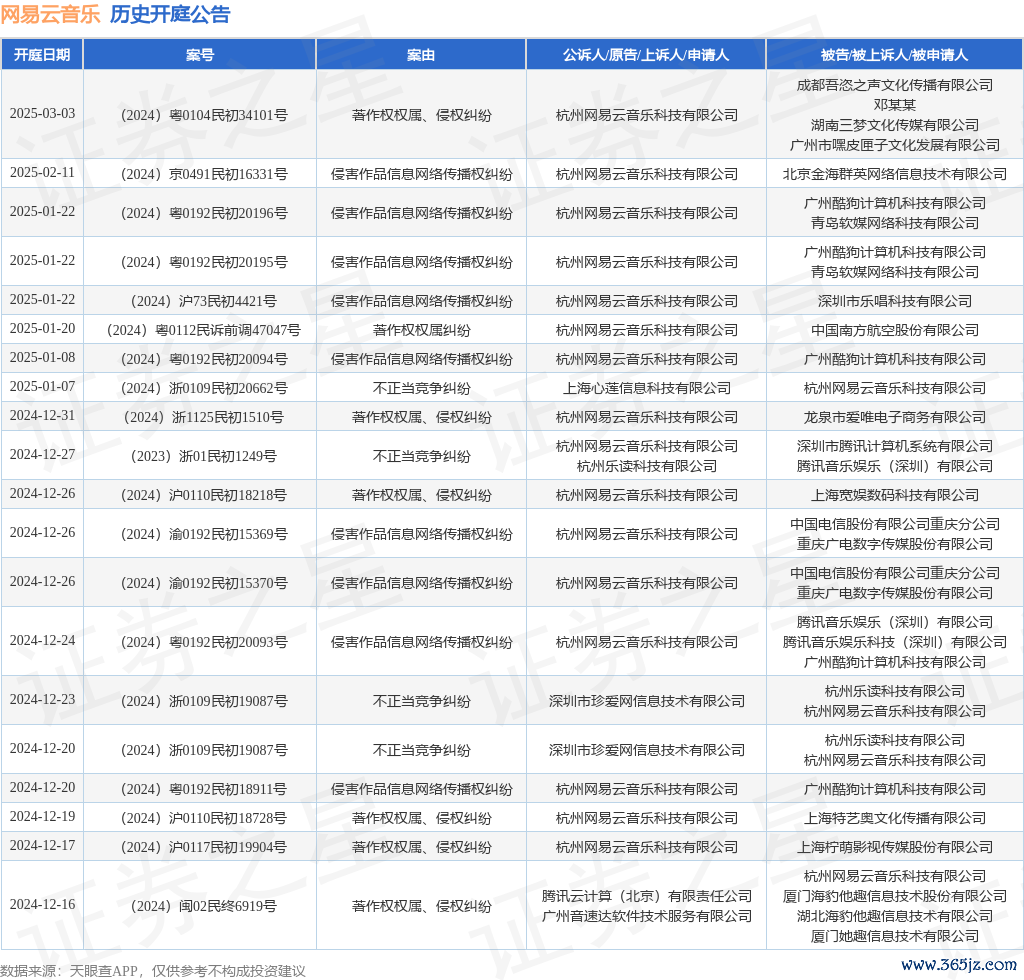Click 湖南三梦文化传媒有限公司 in the defendant column
1024x980 pixels.
coord(895,125)
